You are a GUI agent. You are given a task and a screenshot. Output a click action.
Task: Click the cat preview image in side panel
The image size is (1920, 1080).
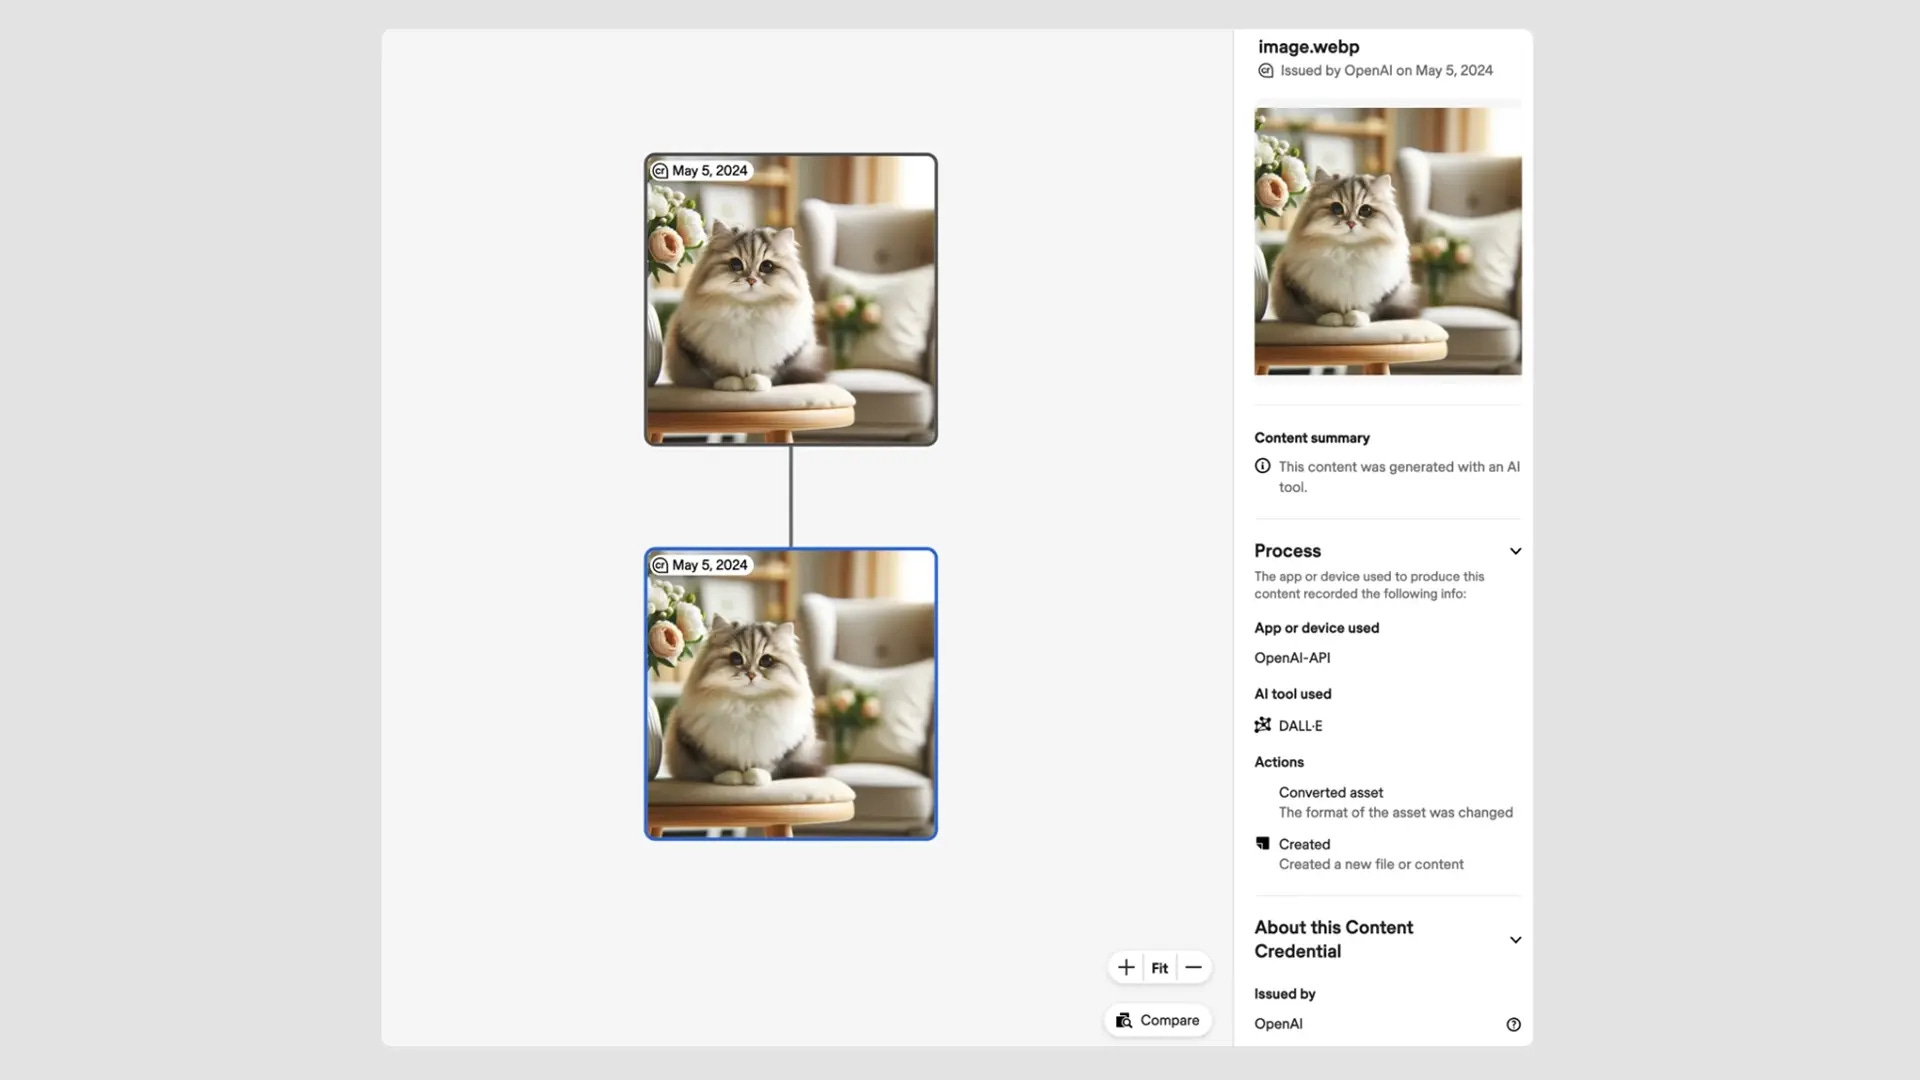(x=1388, y=241)
